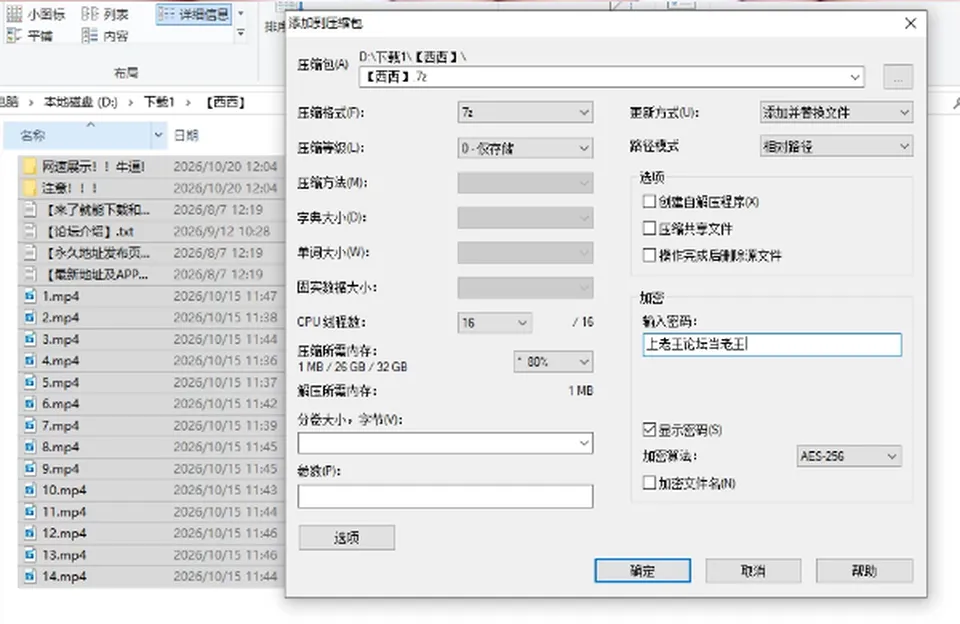
Task: Click the password input field
Action: (772, 344)
